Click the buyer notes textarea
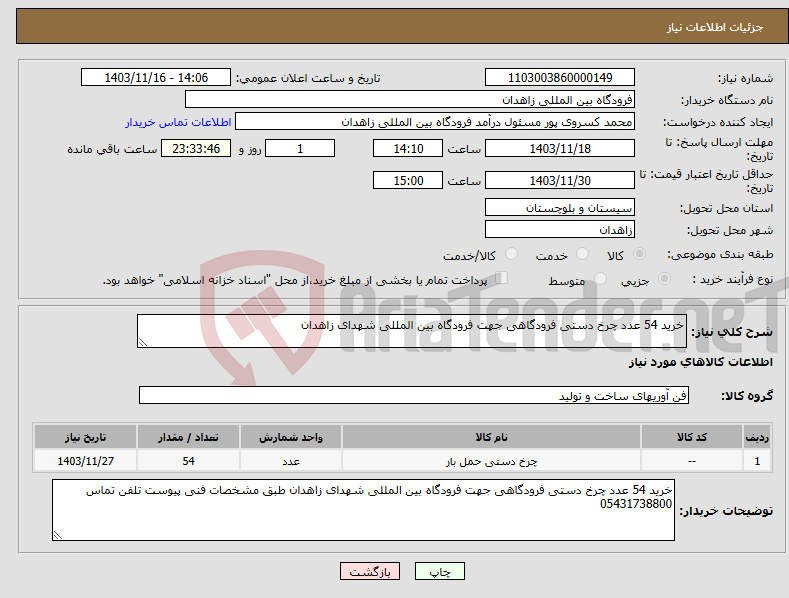This screenshot has width=789, height=598. pyautogui.click(x=363, y=510)
